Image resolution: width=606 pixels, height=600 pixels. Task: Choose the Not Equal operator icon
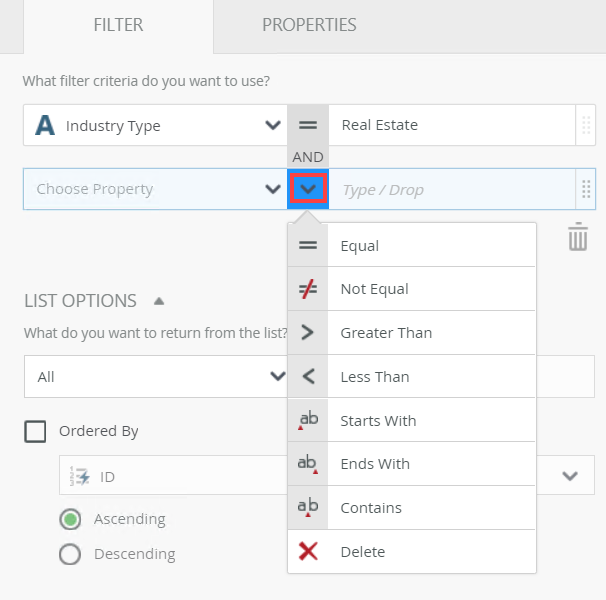(308, 289)
